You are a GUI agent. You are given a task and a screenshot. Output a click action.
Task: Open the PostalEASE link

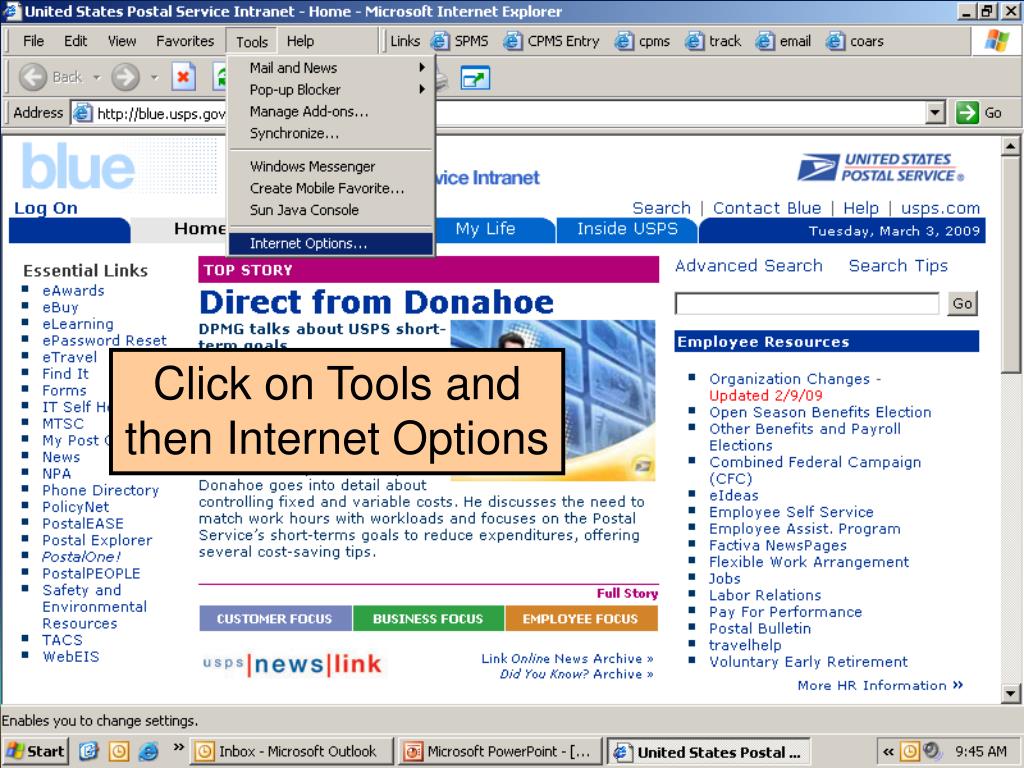coord(83,524)
